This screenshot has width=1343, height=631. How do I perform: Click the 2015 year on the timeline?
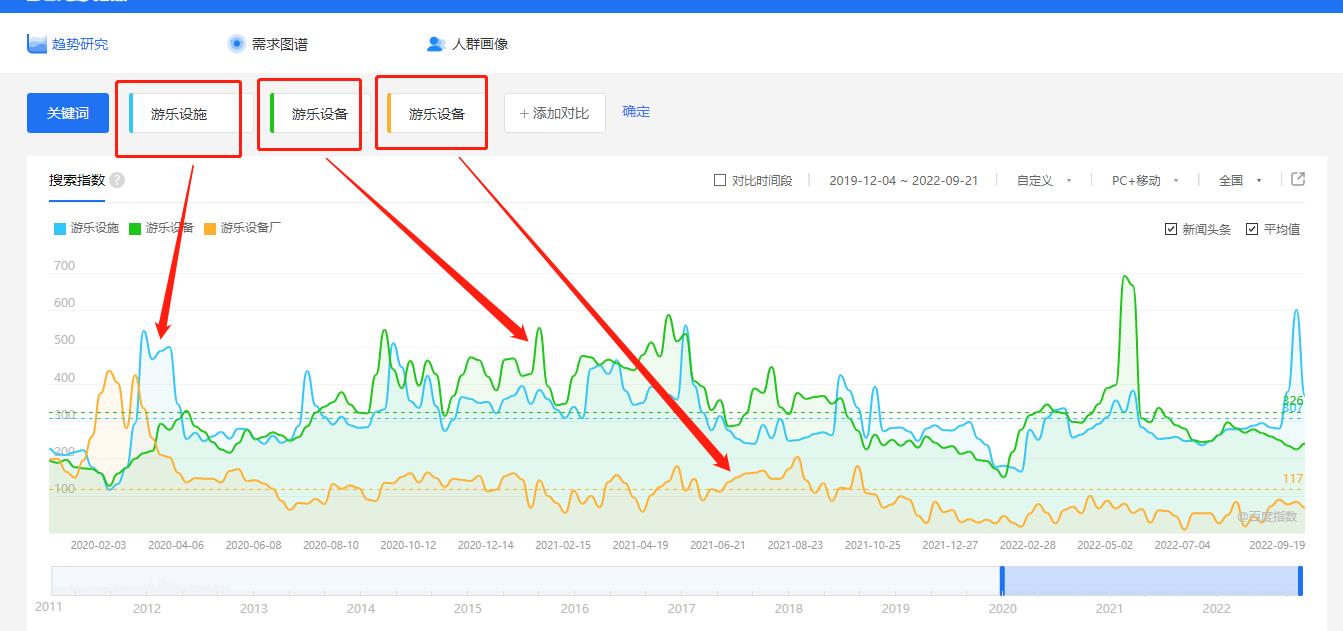[467, 608]
